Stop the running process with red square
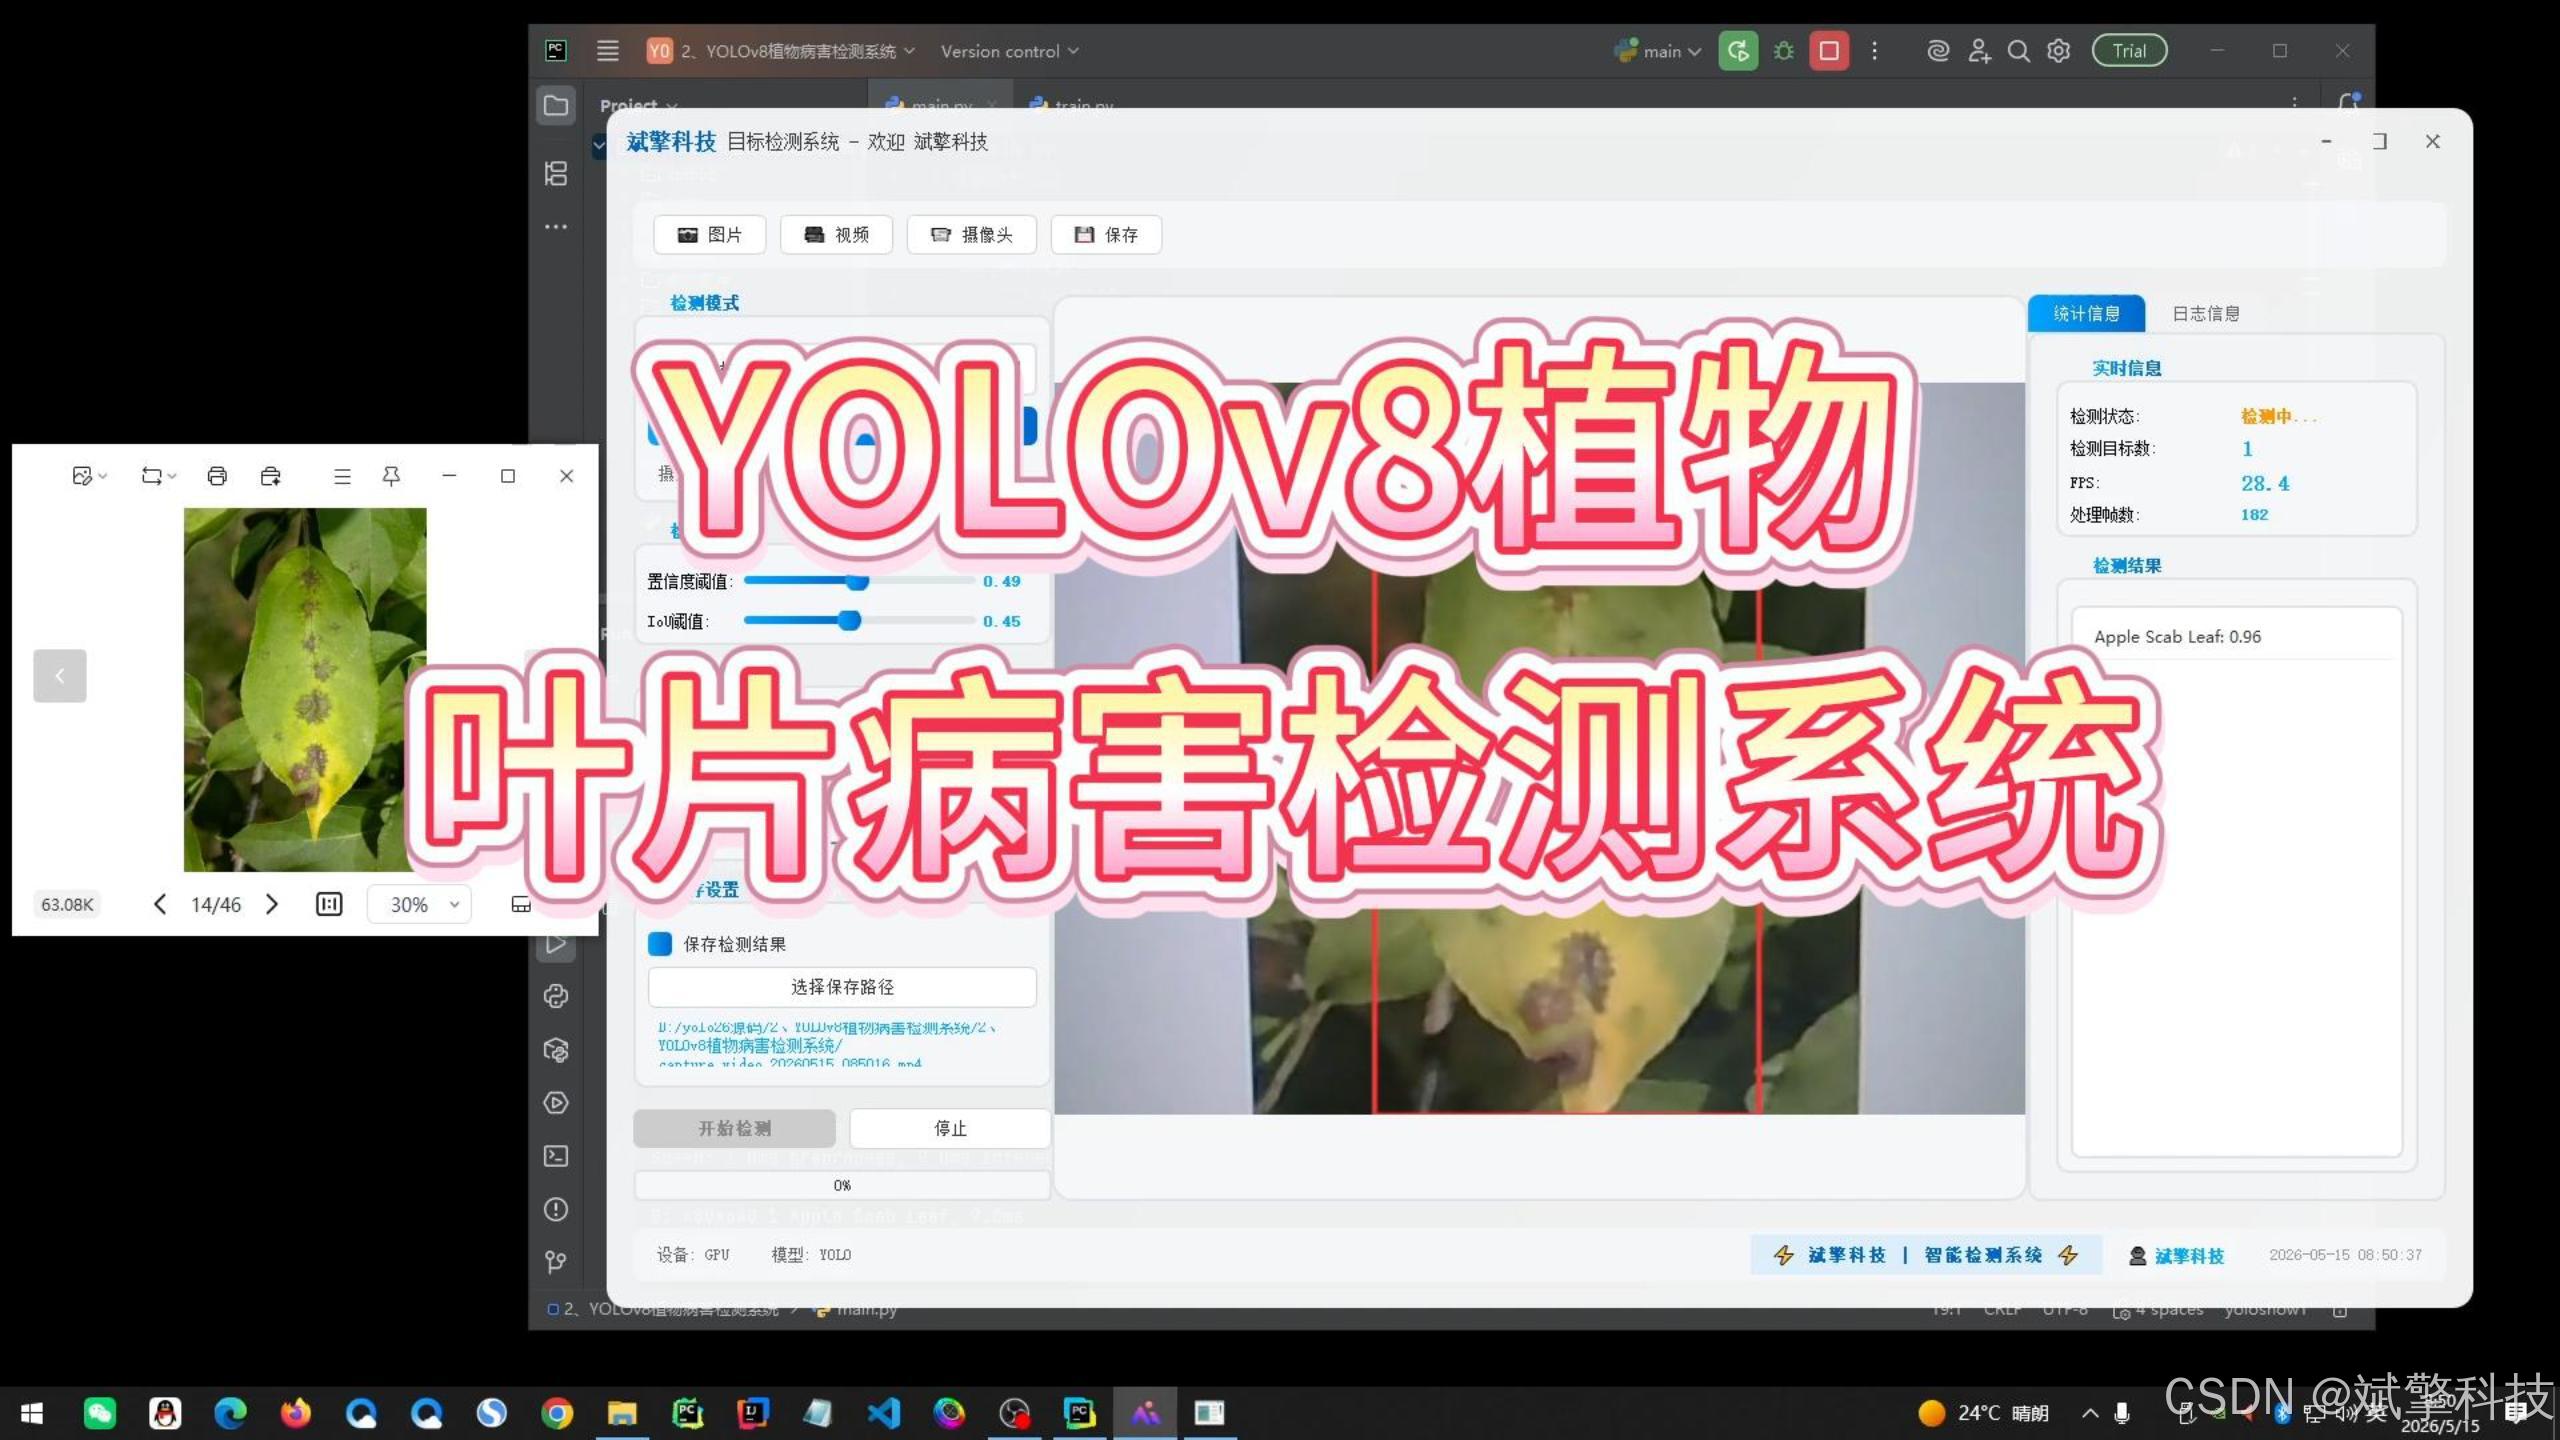2560x1440 pixels. click(x=1829, y=51)
